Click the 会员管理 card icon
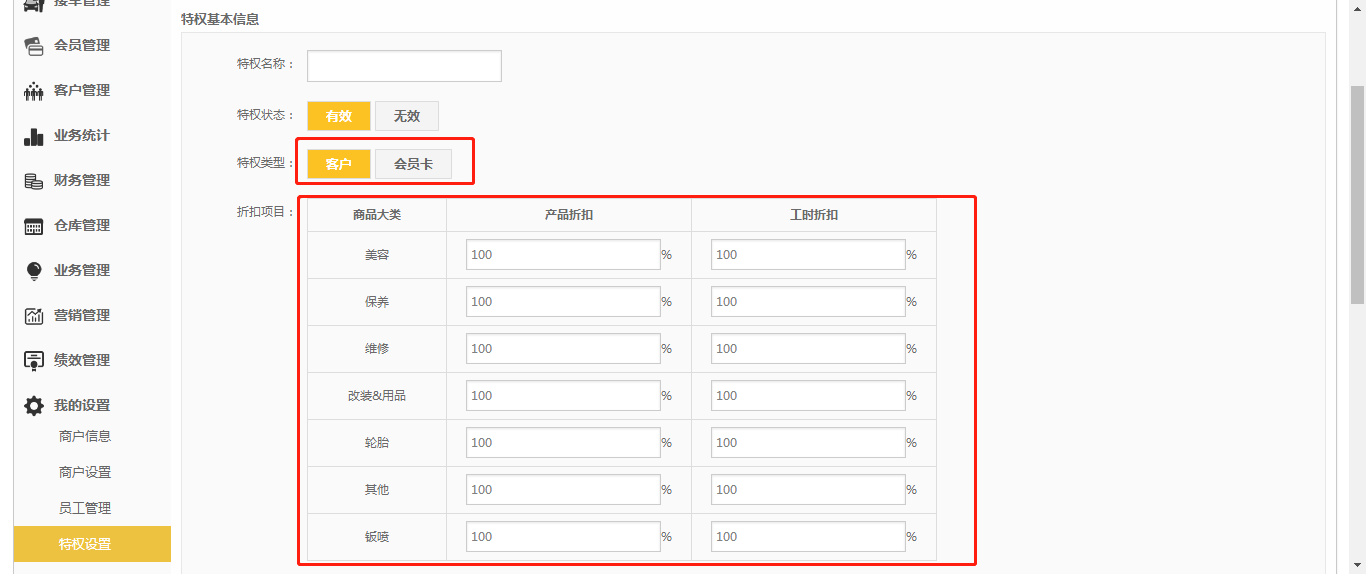The height and width of the screenshot is (574, 1366). (34, 46)
